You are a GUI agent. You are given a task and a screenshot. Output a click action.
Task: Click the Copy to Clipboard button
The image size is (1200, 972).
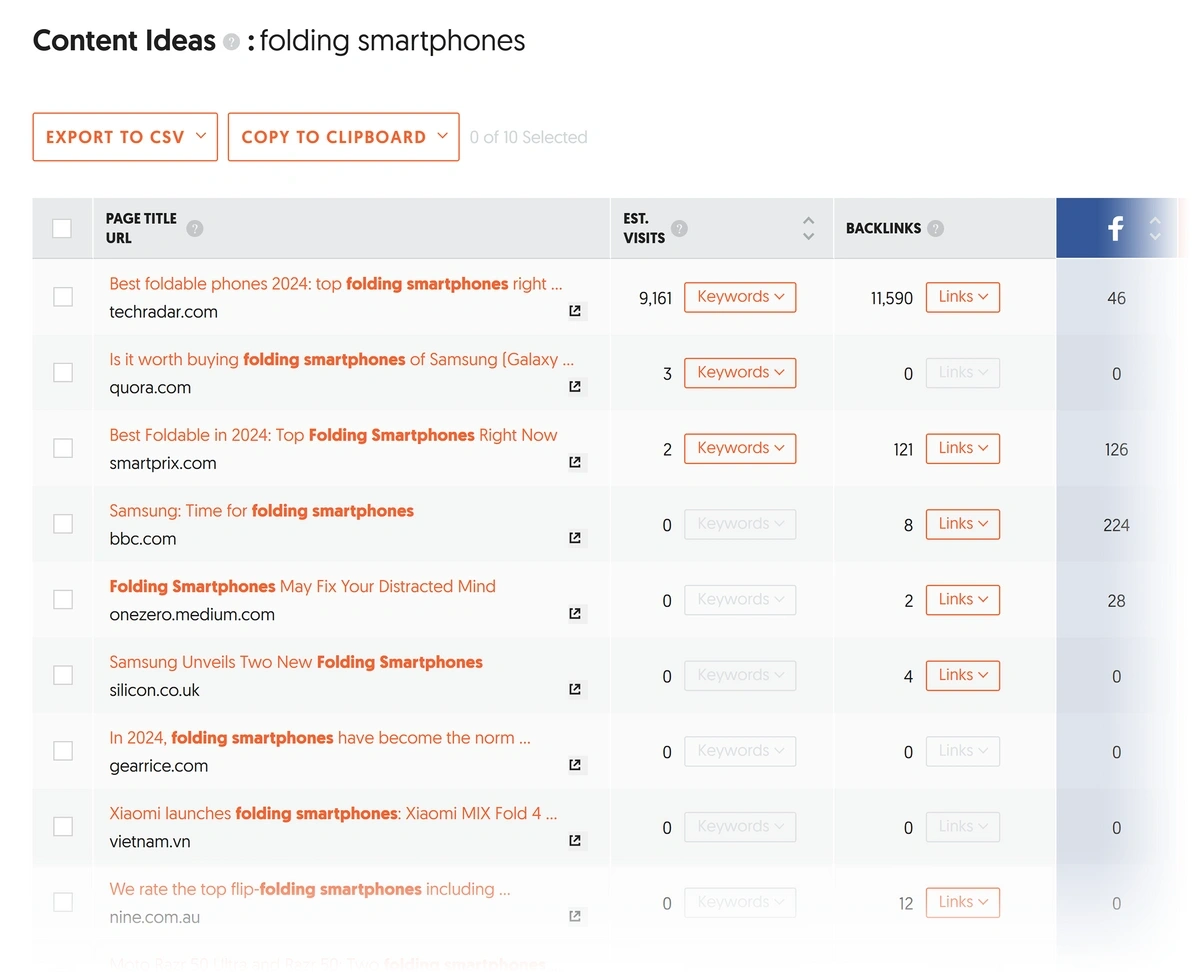(343, 137)
